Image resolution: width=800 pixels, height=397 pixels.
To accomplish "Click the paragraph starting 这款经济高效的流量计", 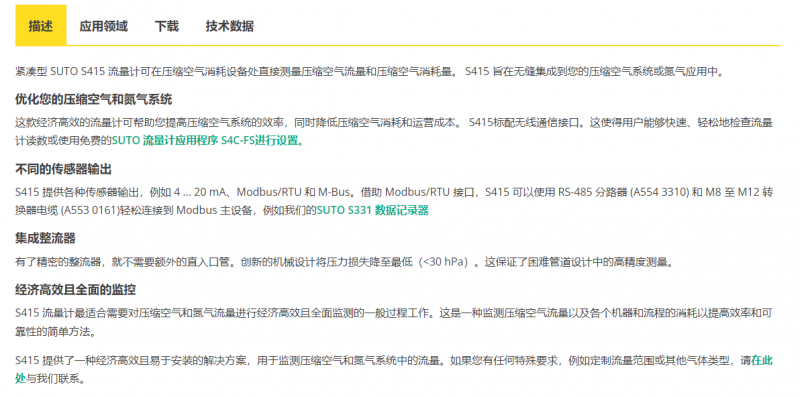I will pyautogui.click(x=394, y=132).
